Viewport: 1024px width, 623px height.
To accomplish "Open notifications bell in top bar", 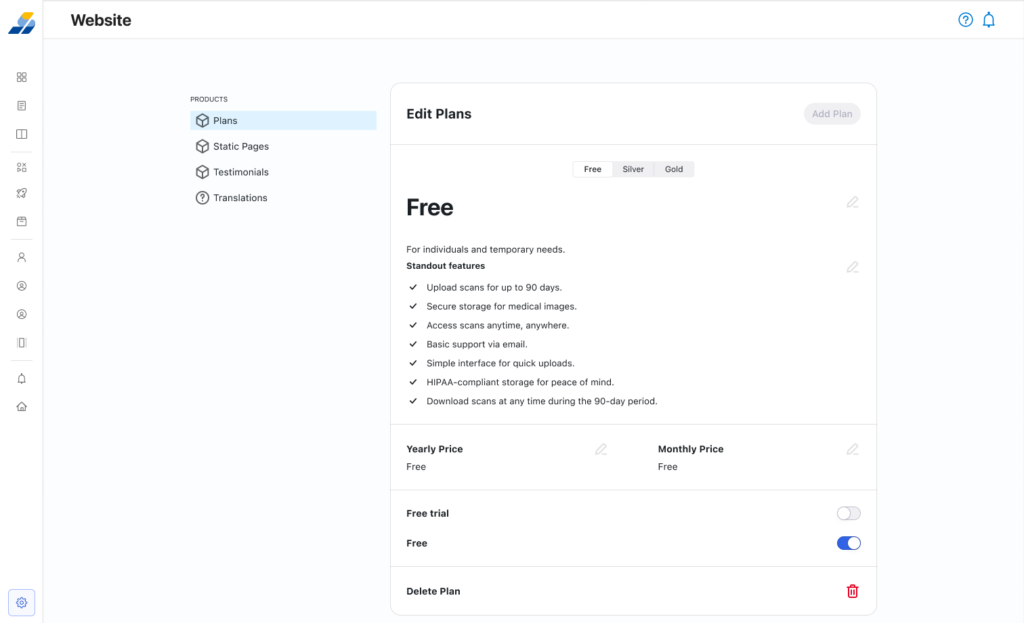I will 988,20.
